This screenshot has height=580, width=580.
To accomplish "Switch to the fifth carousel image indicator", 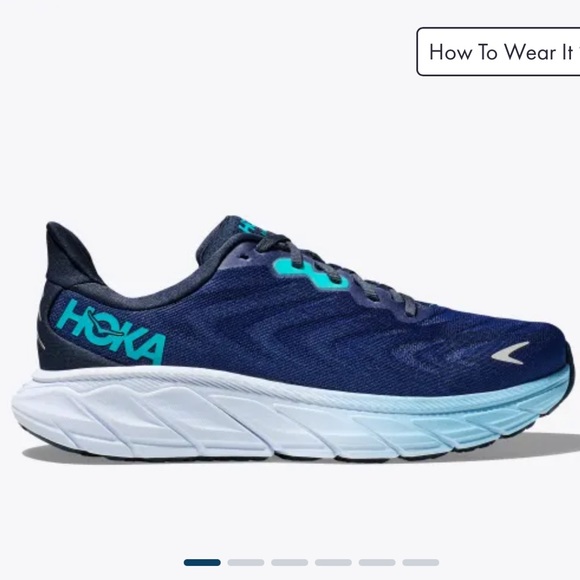I will [x=377, y=563].
